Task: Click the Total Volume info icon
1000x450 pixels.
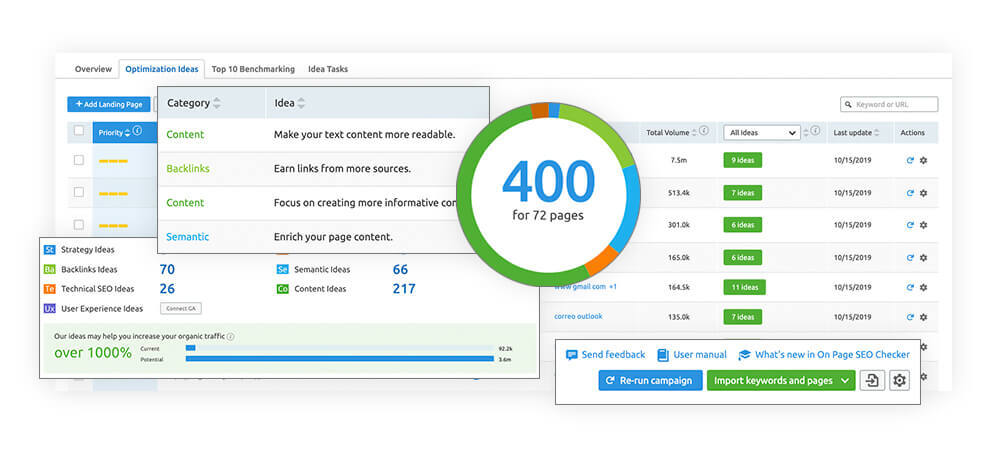Action: (703, 131)
